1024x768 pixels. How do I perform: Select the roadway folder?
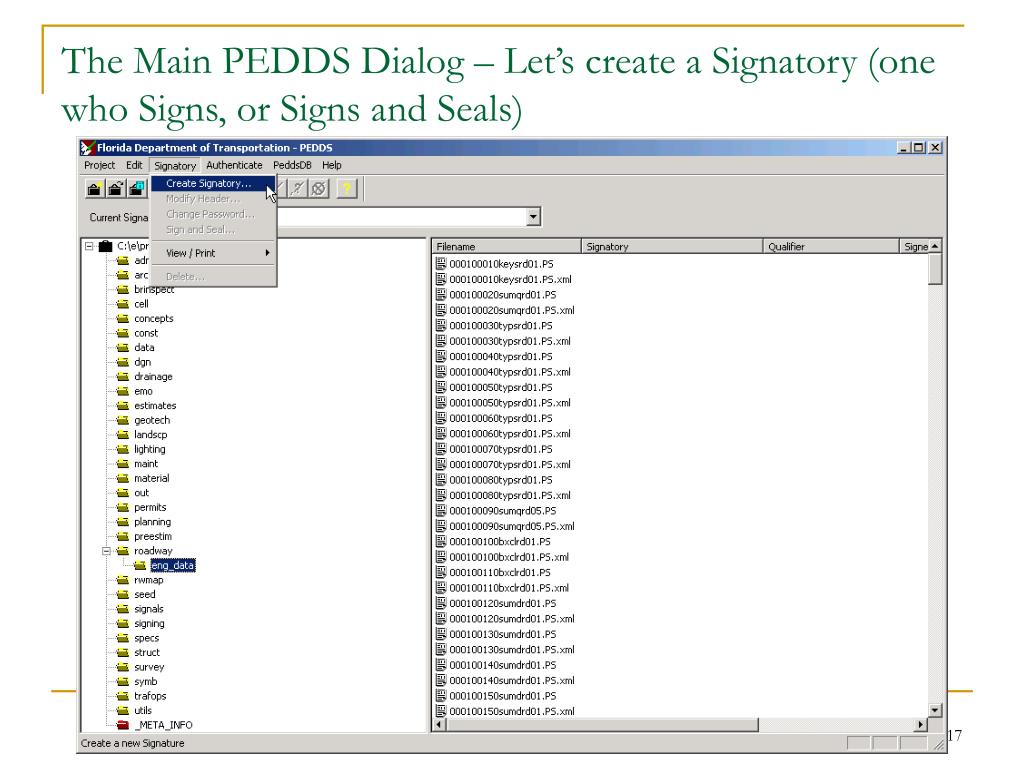(153, 551)
